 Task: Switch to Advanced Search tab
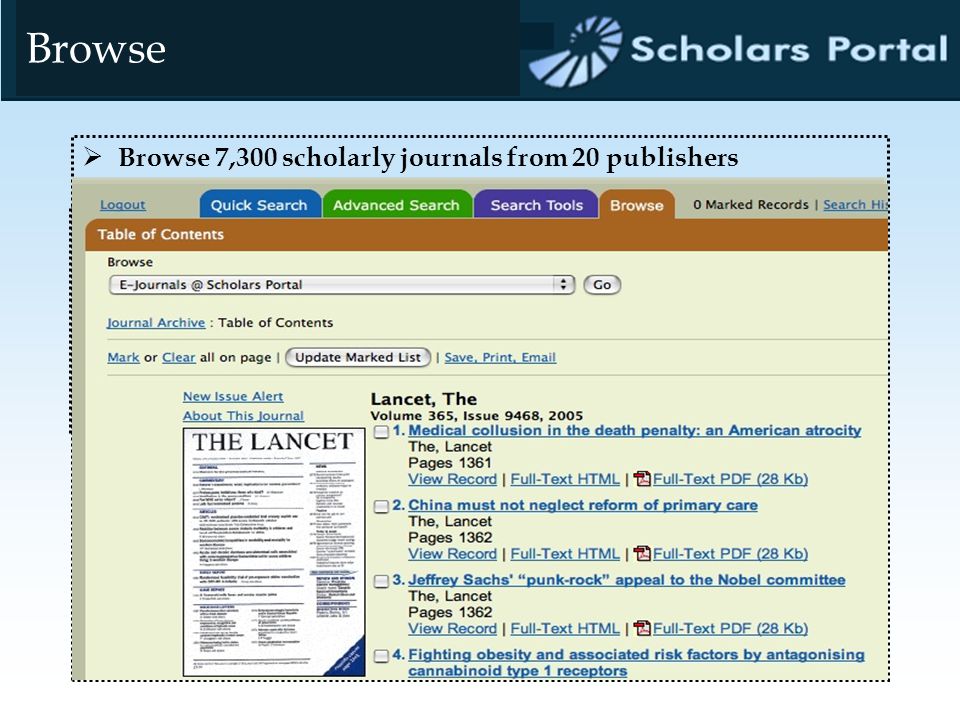(397, 205)
